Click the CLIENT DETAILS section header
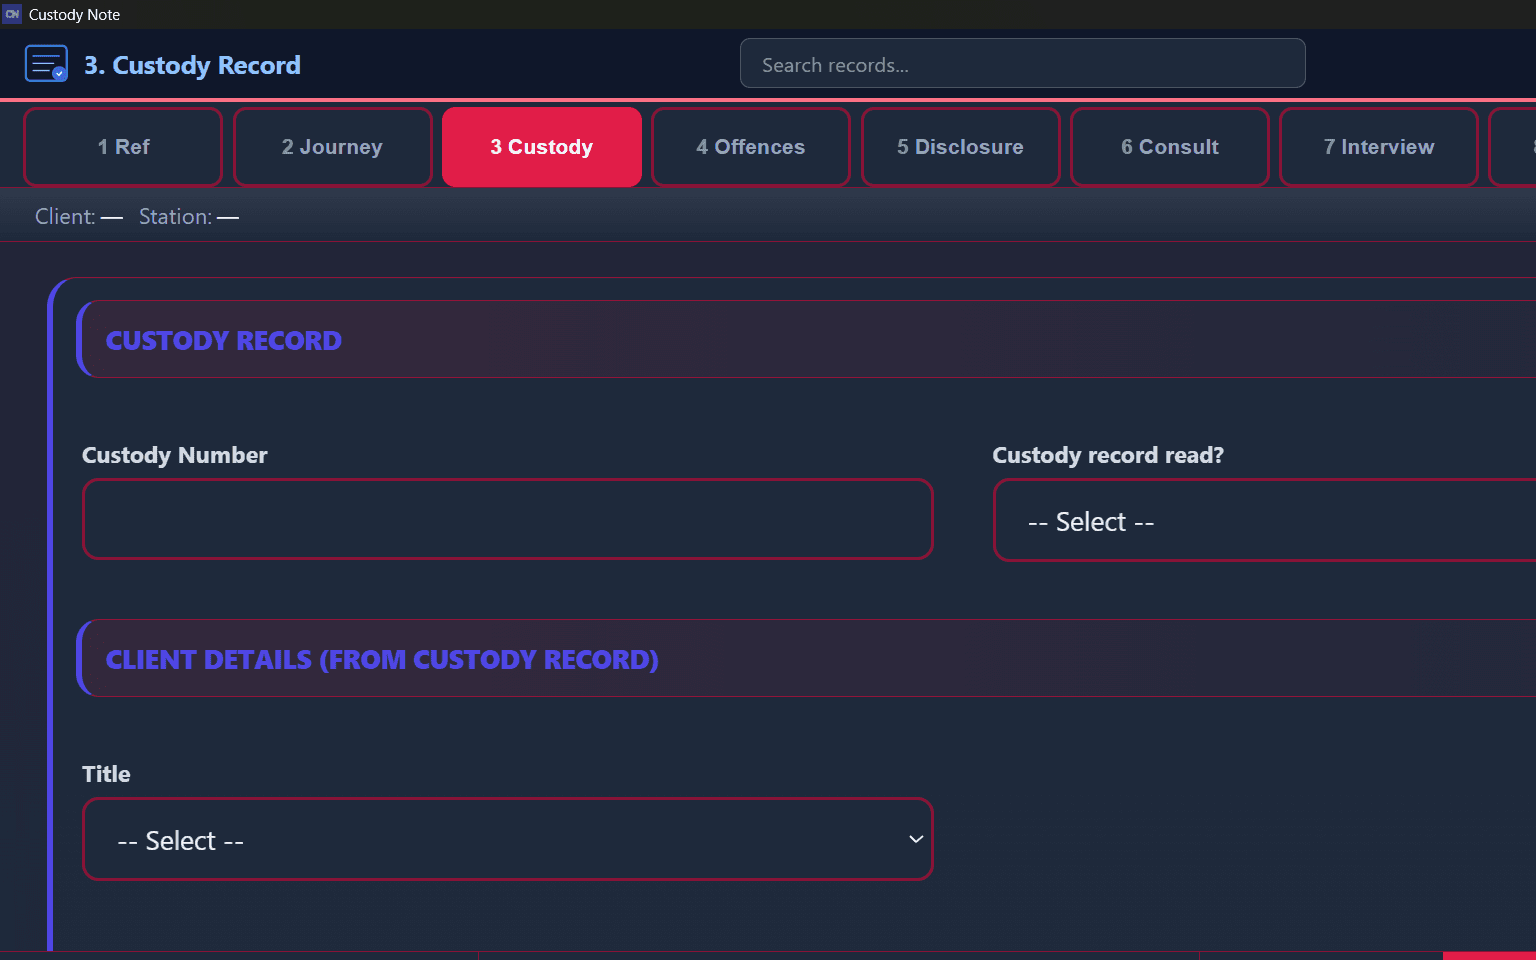The width and height of the screenshot is (1536, 960). point(382,659)
